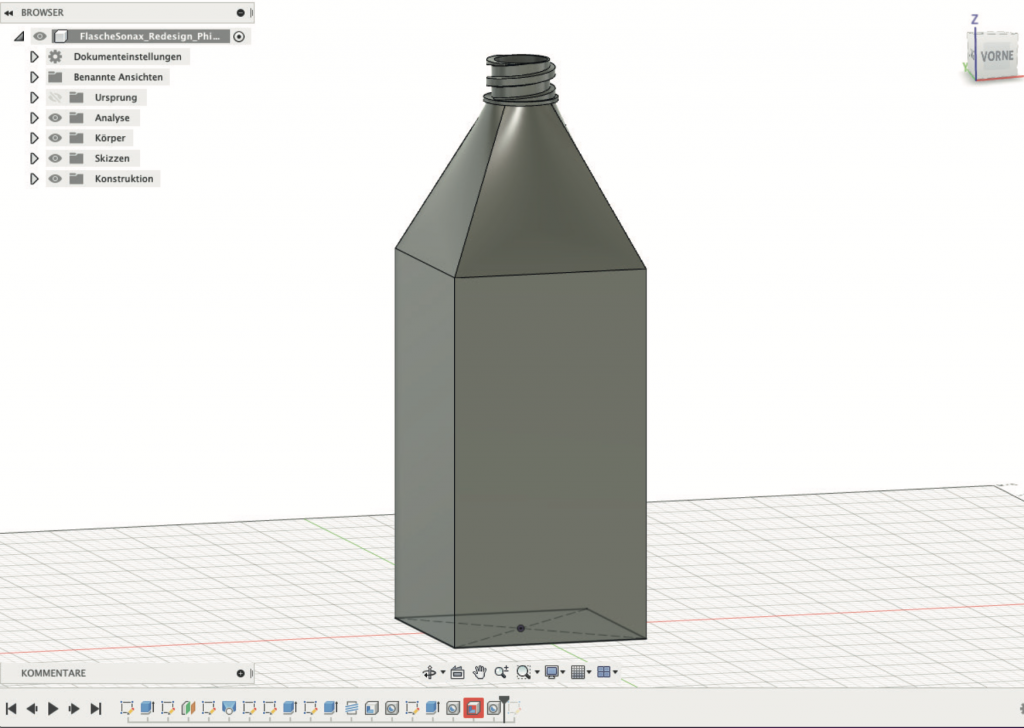Select the Pan hand tool
Screen dimensions: 1024x728
point(480,672)
